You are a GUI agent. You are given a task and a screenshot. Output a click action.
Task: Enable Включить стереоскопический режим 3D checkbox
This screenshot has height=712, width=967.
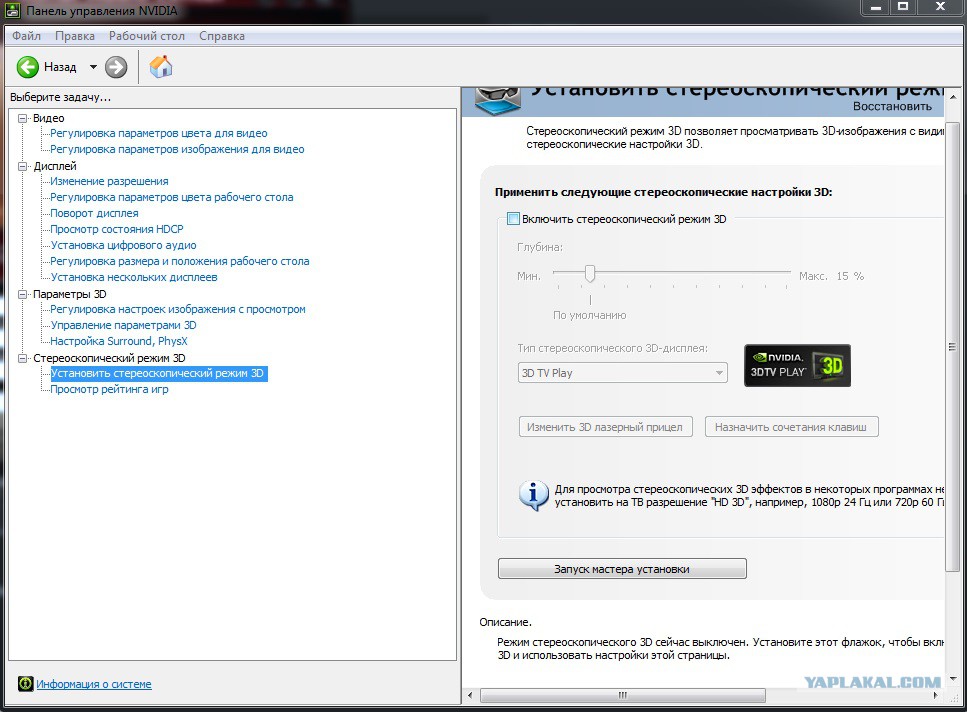click(513, 218)
